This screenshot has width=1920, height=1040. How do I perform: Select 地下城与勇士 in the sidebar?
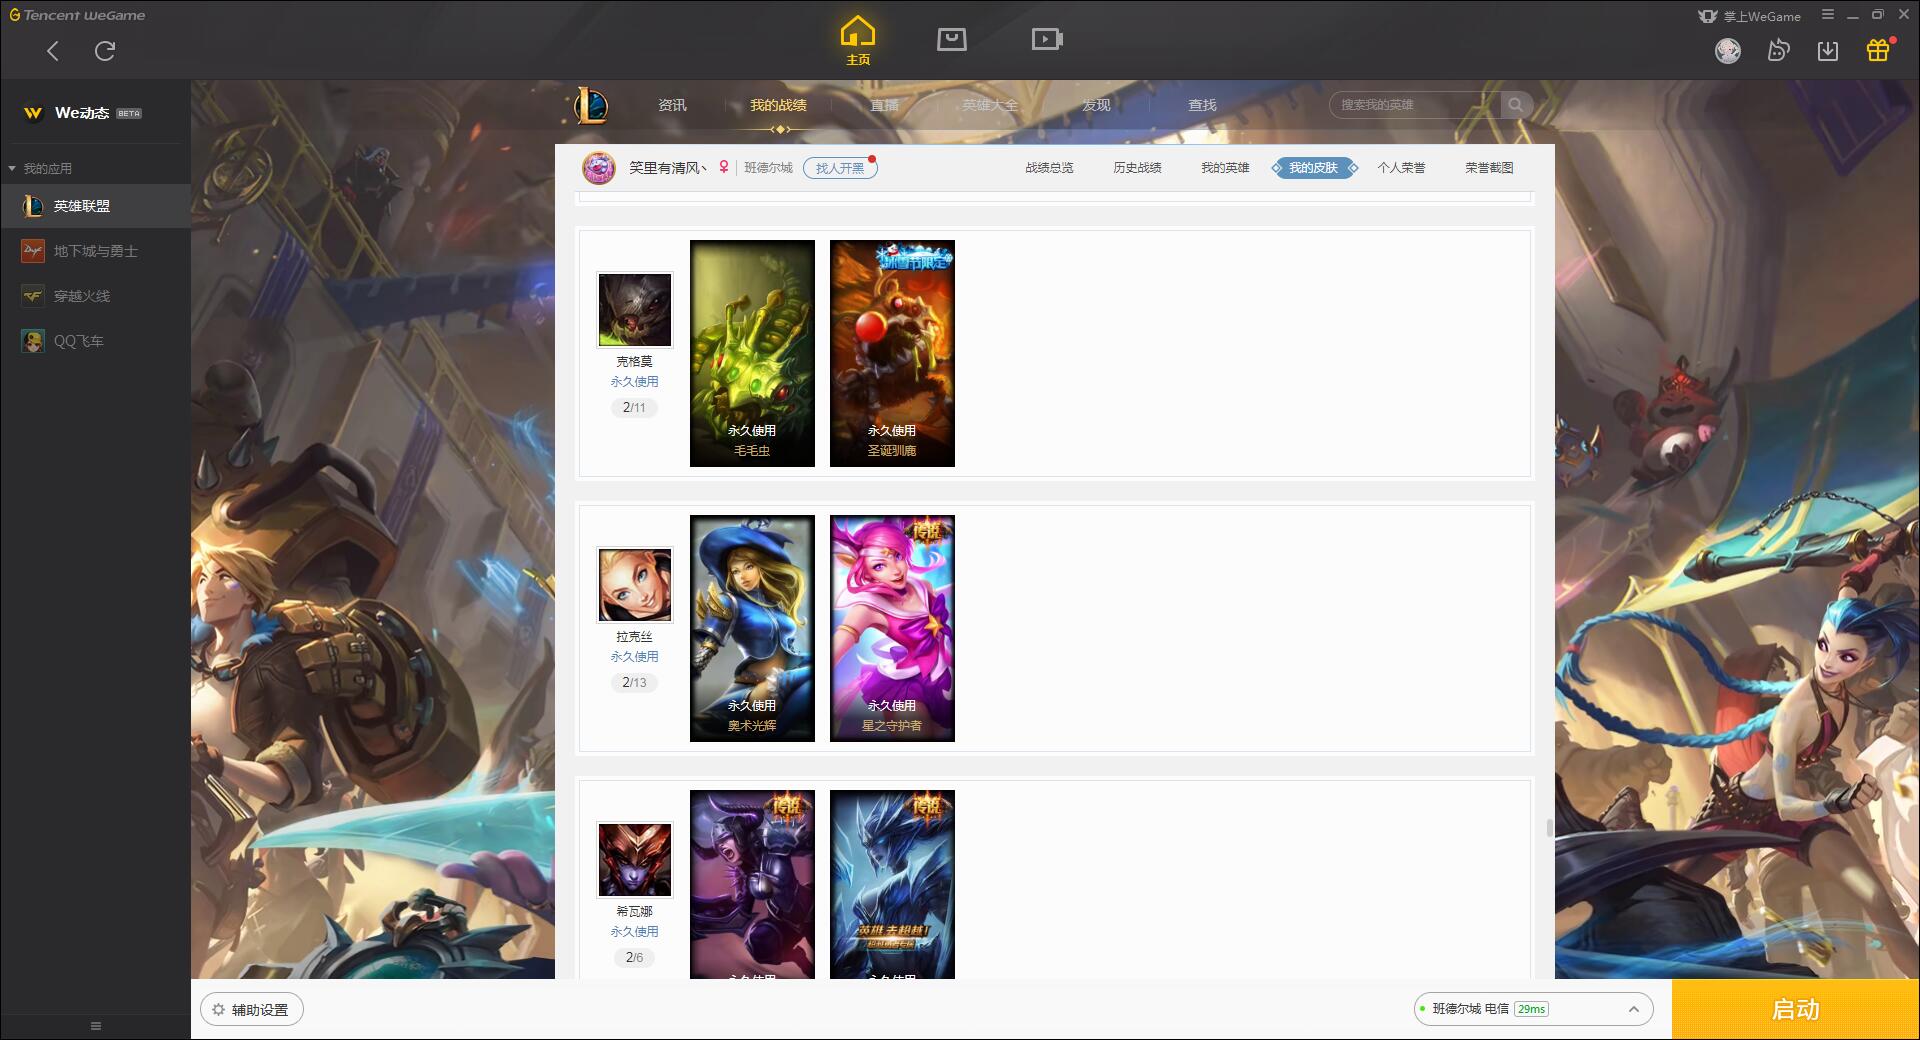95,251
